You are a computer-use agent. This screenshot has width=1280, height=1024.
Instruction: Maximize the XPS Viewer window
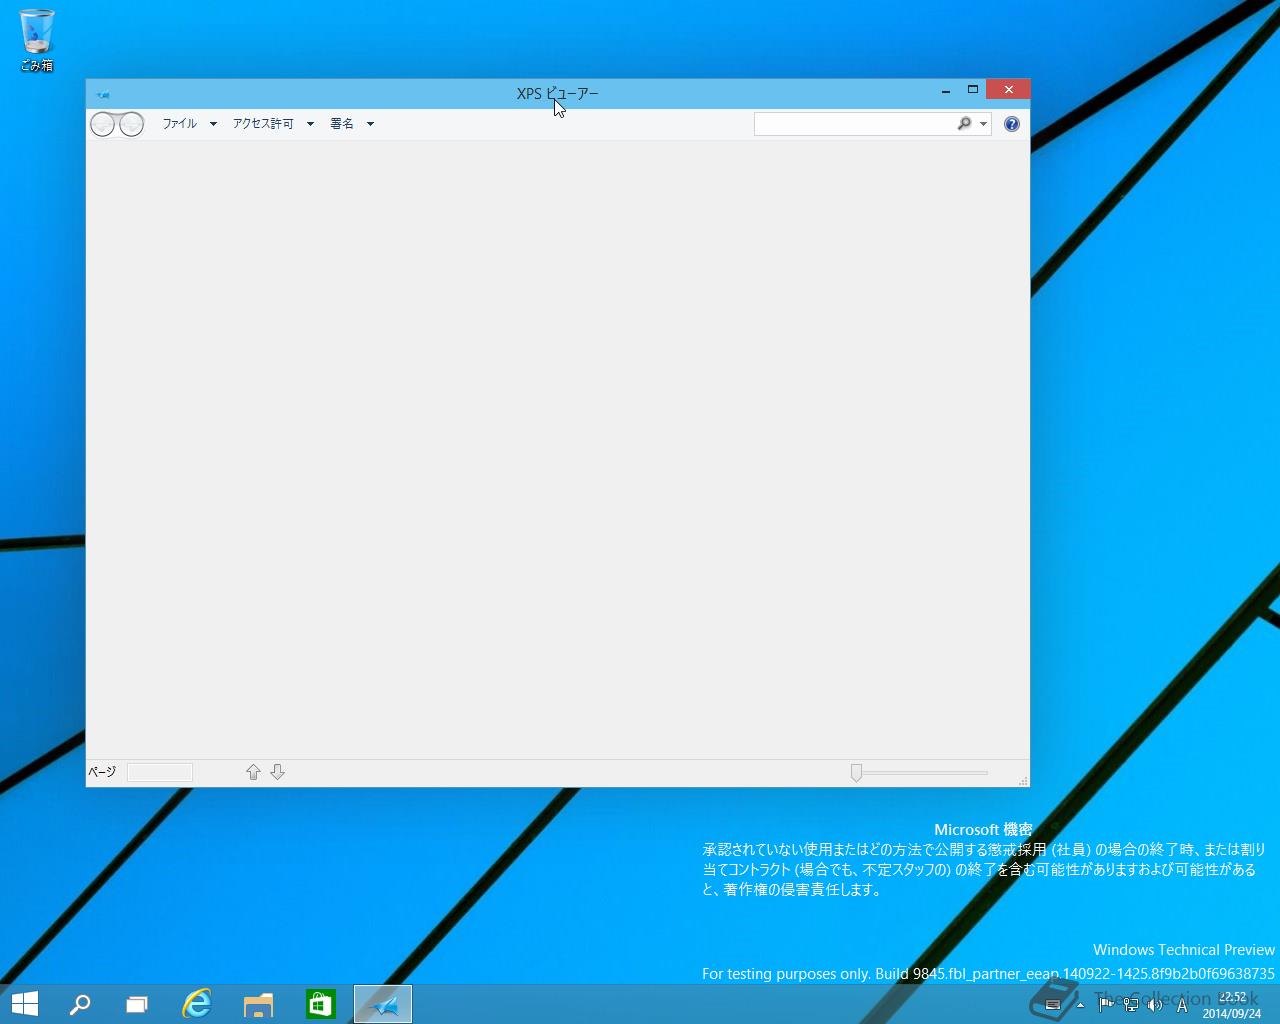pyautogui.click(x=972, y=90)
